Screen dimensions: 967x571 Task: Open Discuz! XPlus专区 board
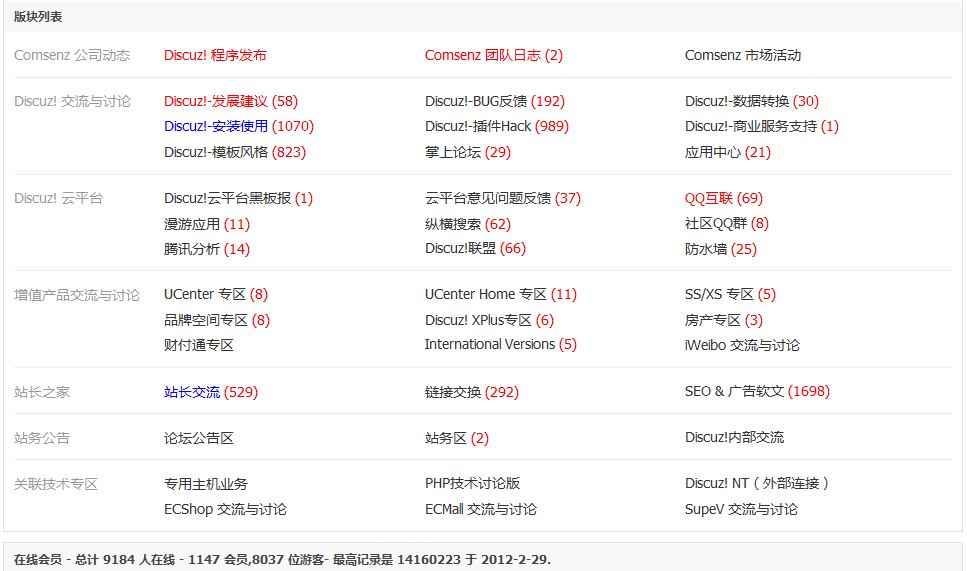tap(478, 320)
